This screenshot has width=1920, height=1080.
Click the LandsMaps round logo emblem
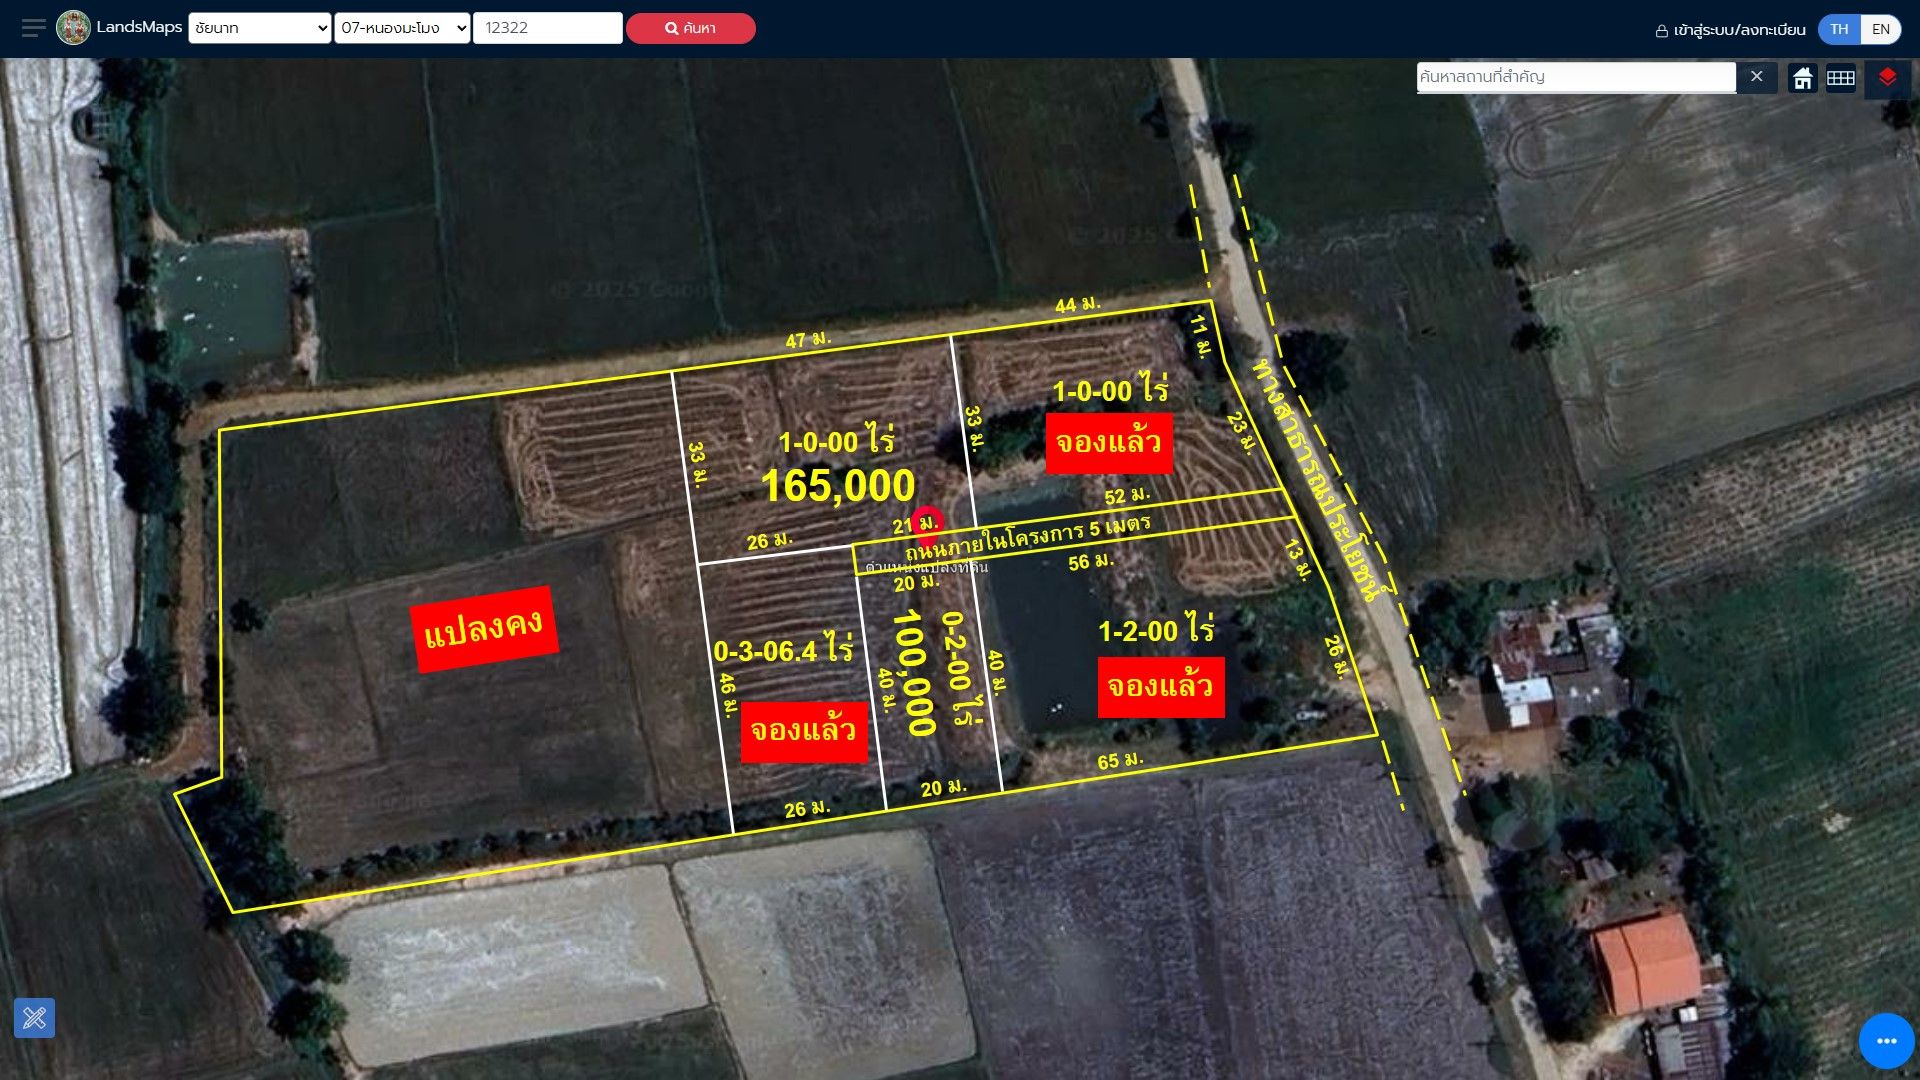click(73, 28)
